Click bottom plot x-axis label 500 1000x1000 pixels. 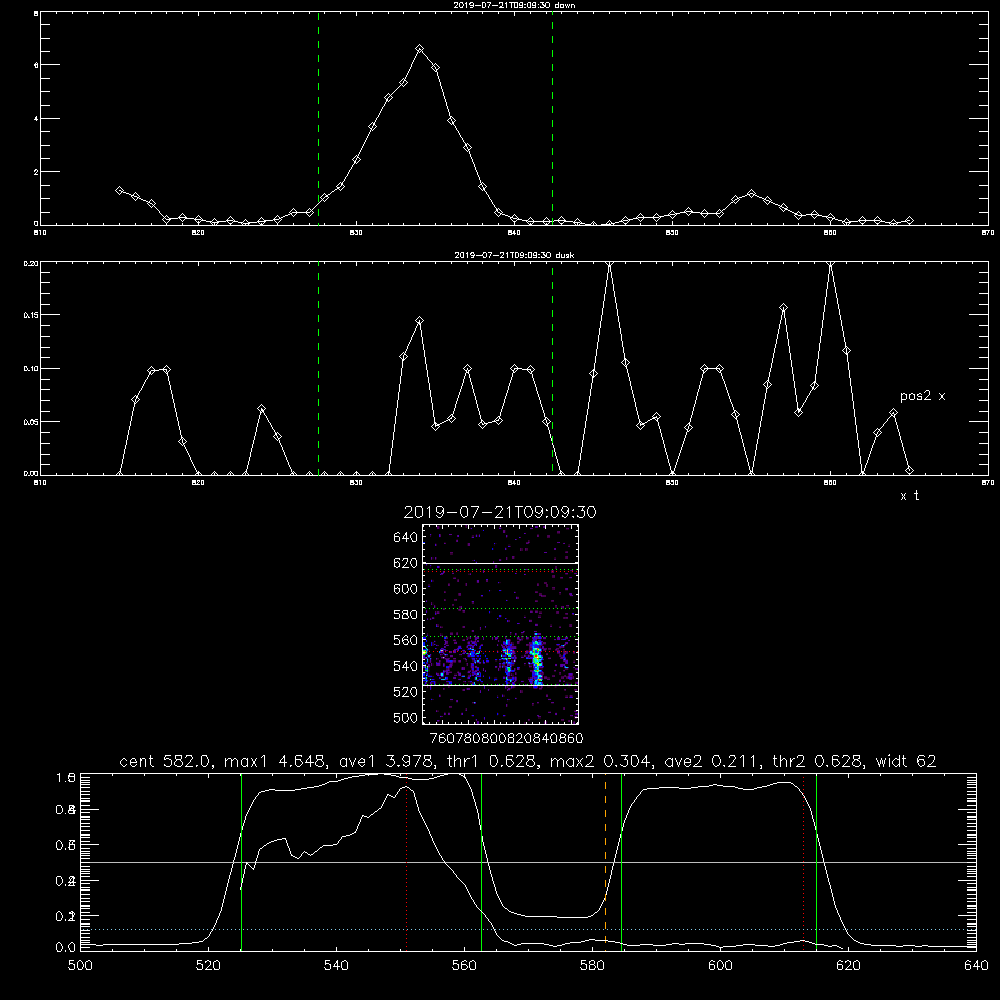click(80, 966)
